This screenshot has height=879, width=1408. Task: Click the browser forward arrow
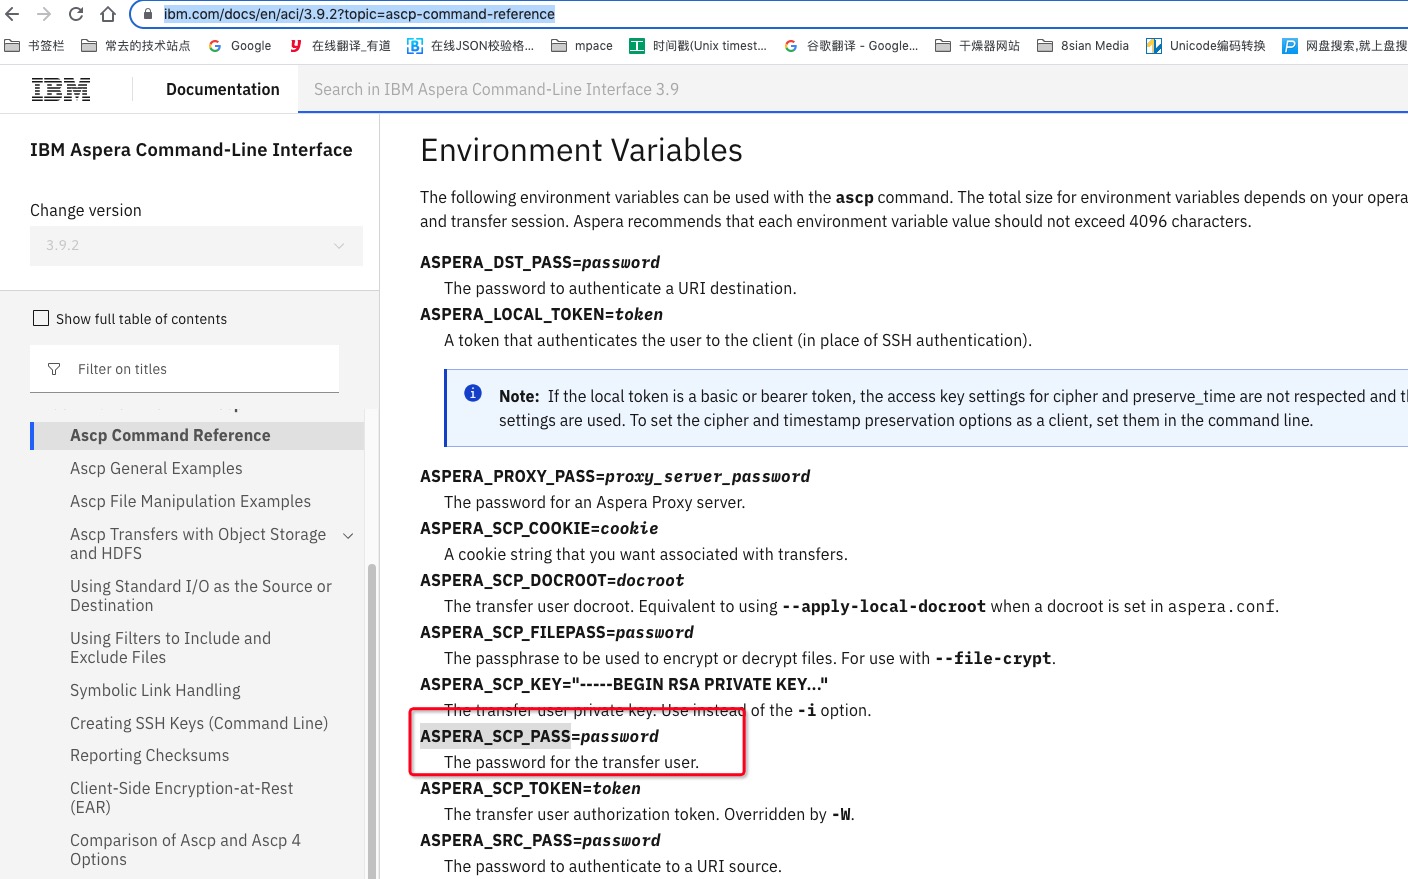point(44,14)
